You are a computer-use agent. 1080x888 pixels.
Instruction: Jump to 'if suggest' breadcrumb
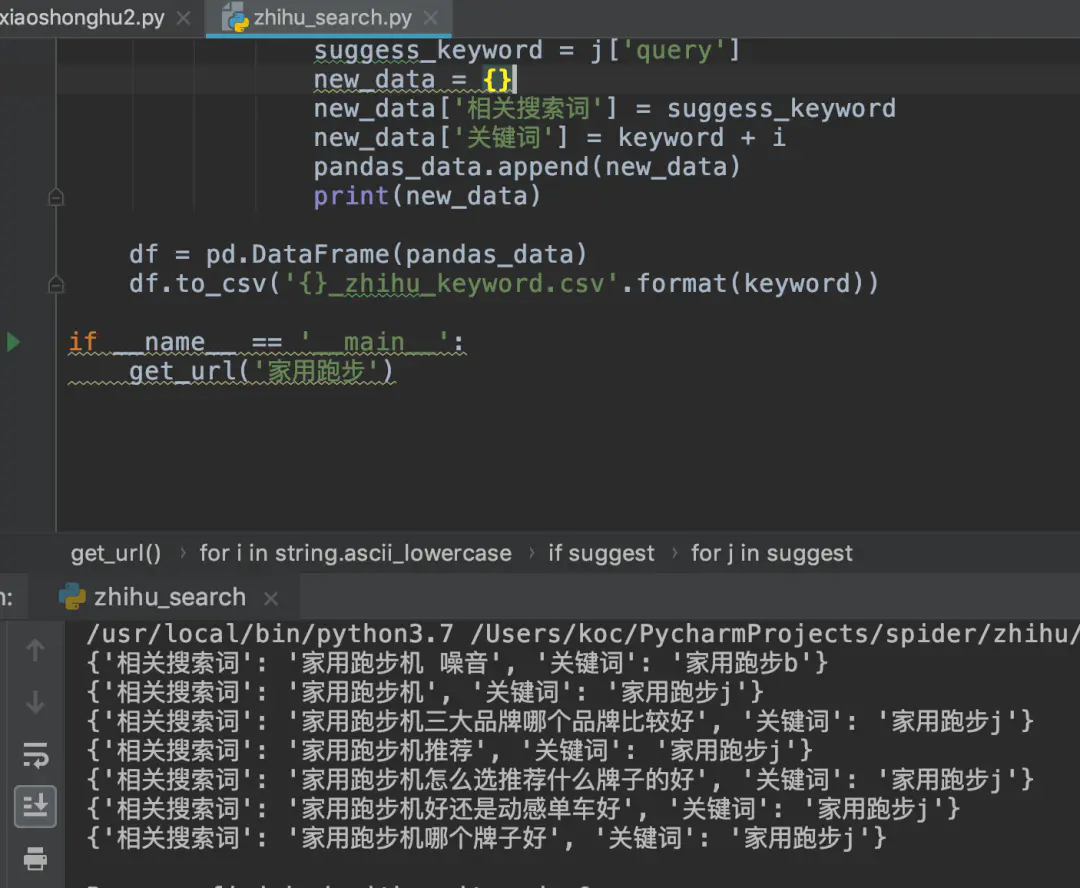[x=601, y=553]
